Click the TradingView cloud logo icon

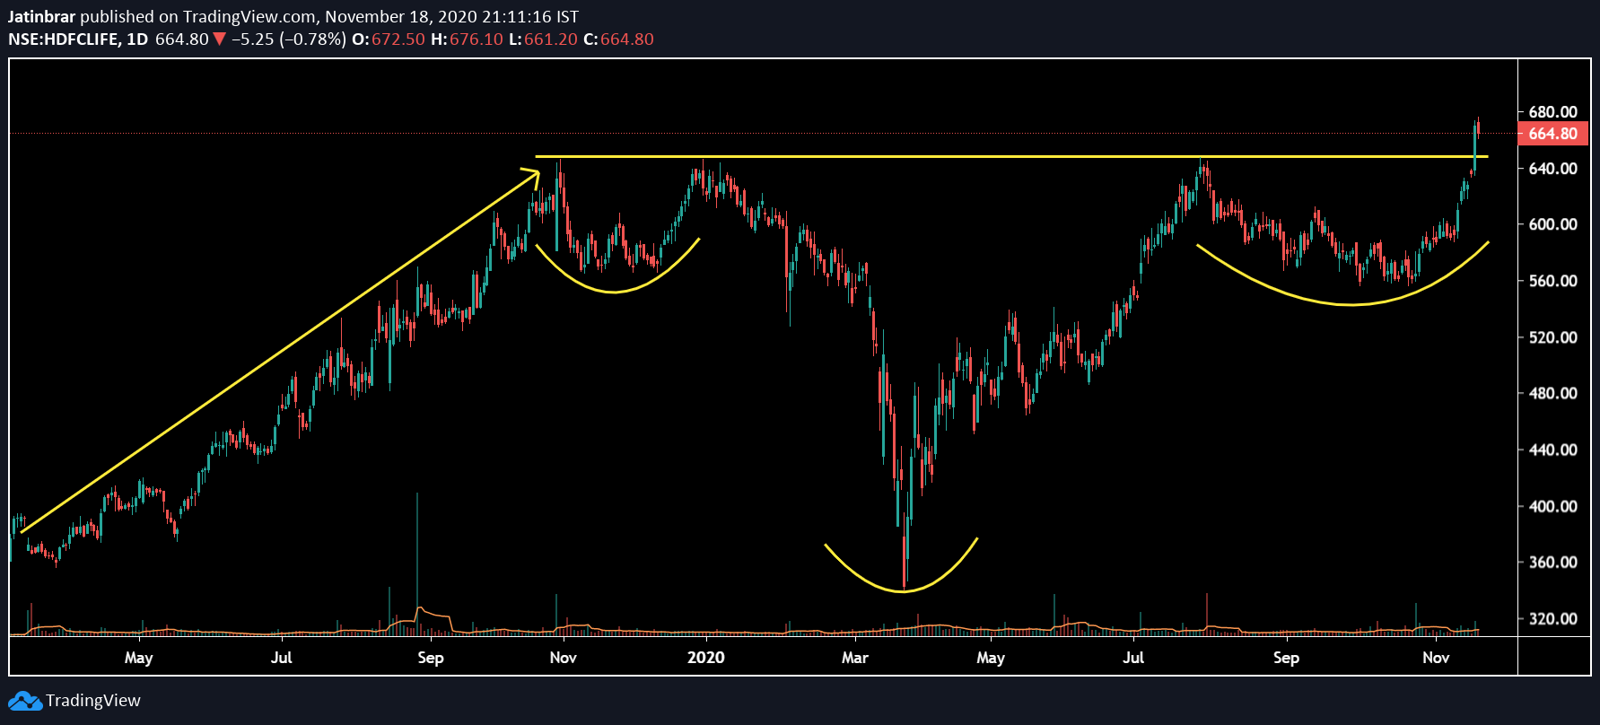[25, 701]
